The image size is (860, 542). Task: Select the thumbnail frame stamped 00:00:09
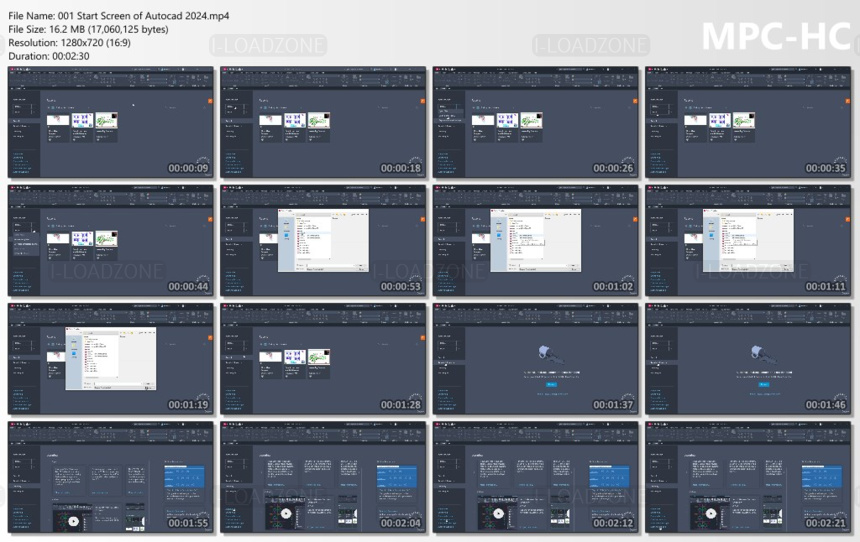click(x=111, y=122)
